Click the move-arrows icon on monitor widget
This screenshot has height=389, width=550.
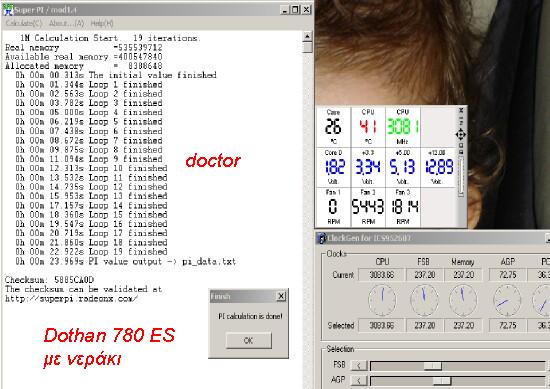pyautogui.click(x=461, y=134)
